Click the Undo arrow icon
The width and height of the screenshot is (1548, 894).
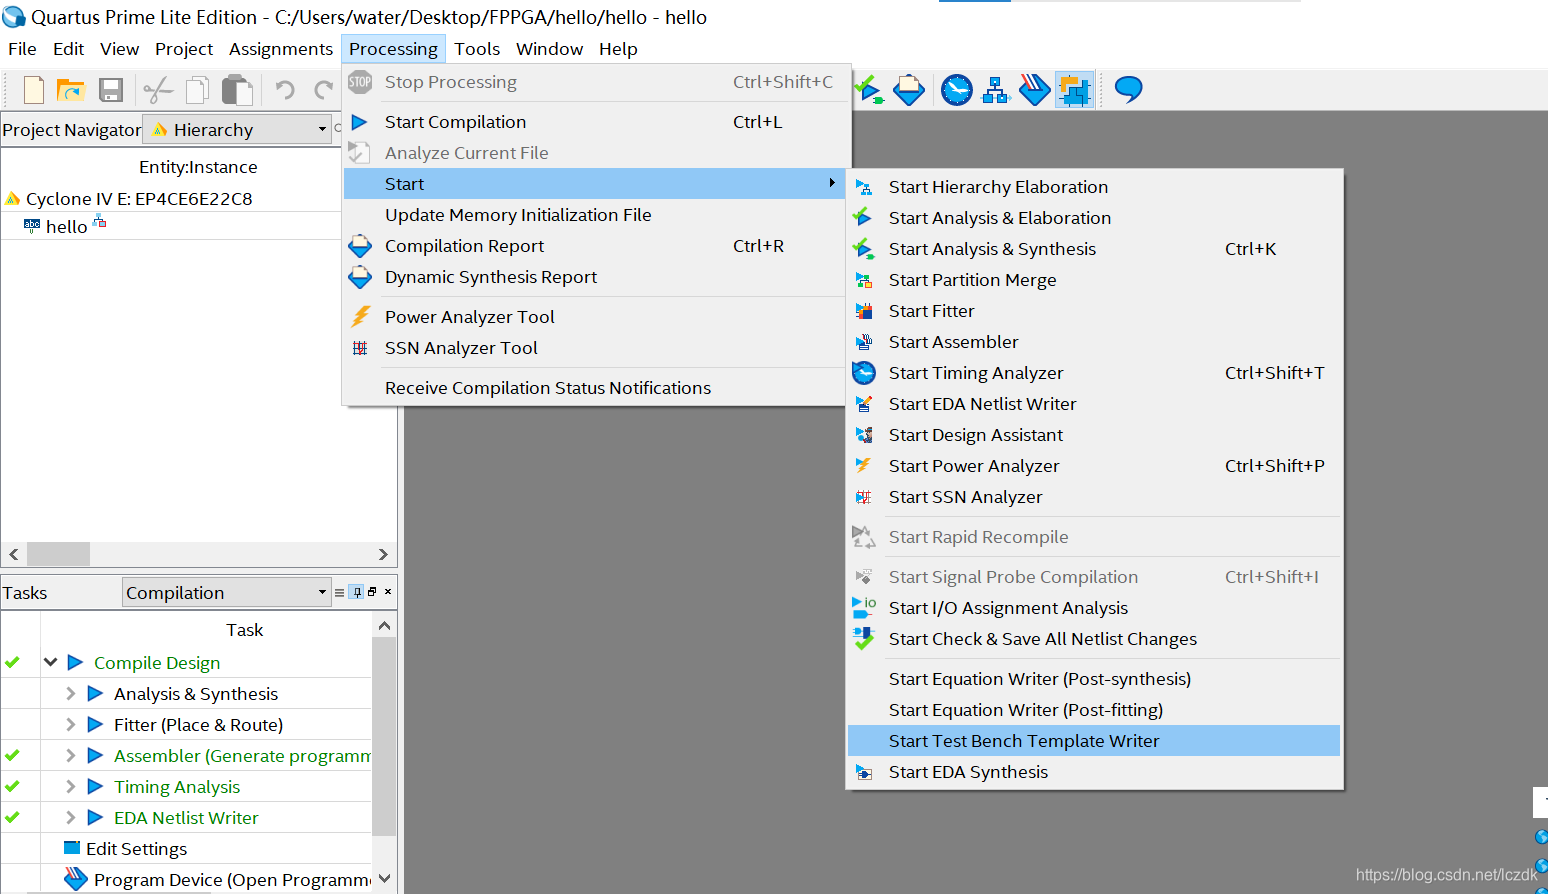pyautogui.click(x=285, y=90)
